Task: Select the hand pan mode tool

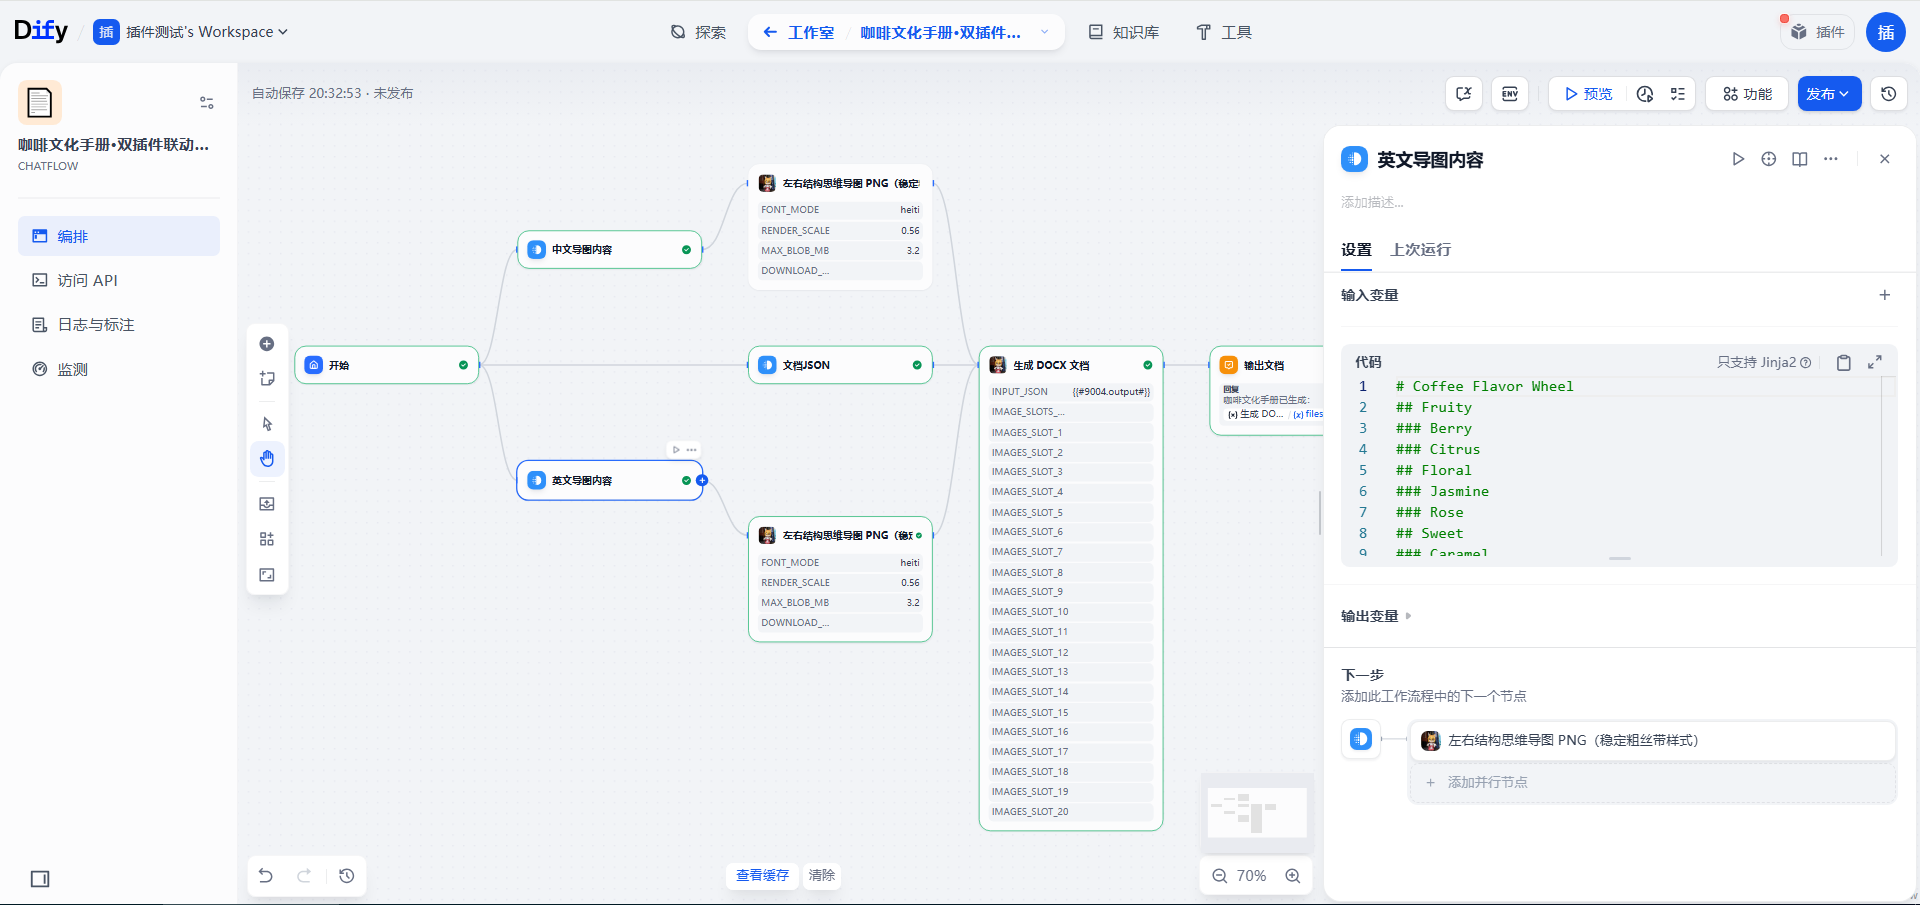Action: click(x=267, y=459)
